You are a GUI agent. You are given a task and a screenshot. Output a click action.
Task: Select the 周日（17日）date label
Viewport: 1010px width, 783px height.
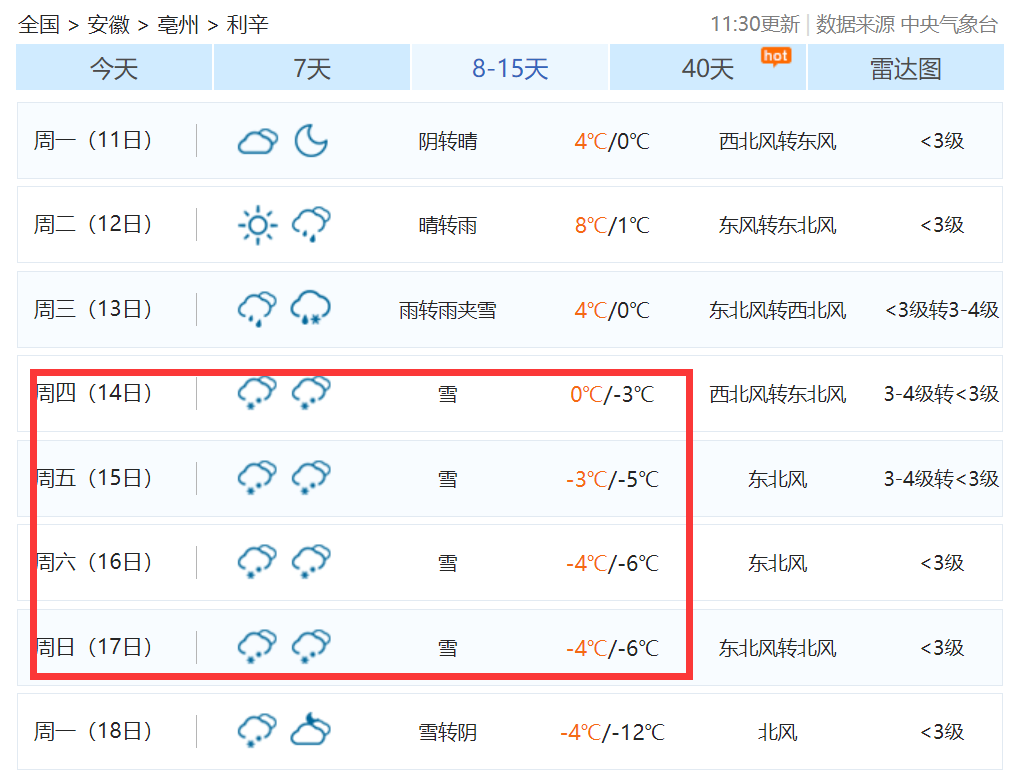click(93, 646)
